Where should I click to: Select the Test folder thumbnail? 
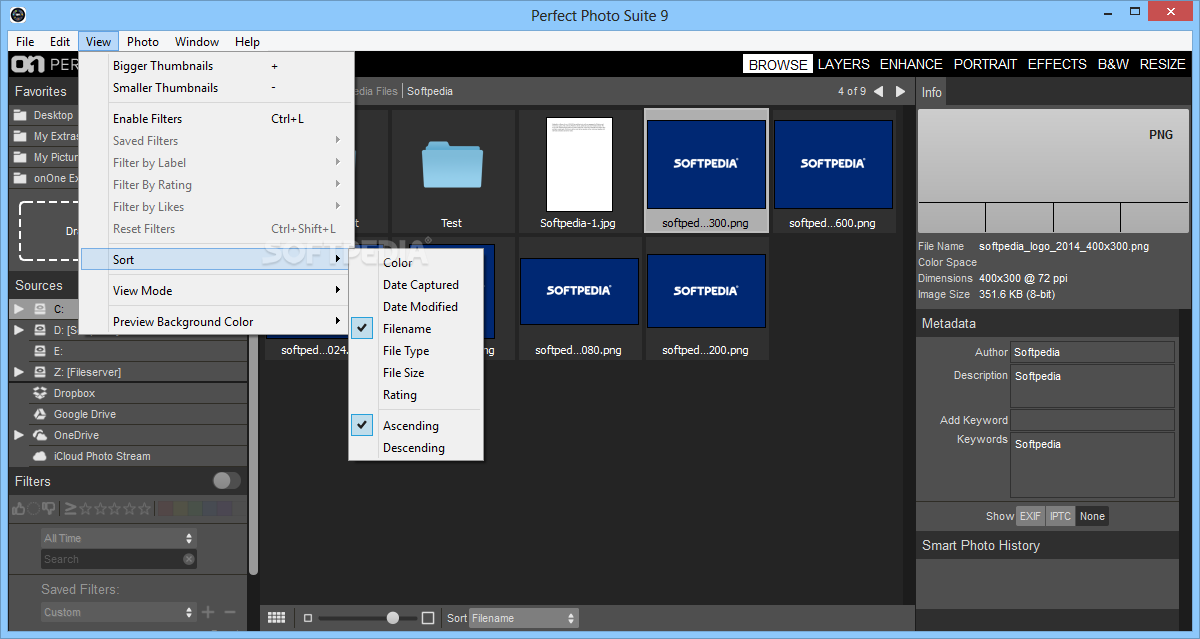(452, 172)
